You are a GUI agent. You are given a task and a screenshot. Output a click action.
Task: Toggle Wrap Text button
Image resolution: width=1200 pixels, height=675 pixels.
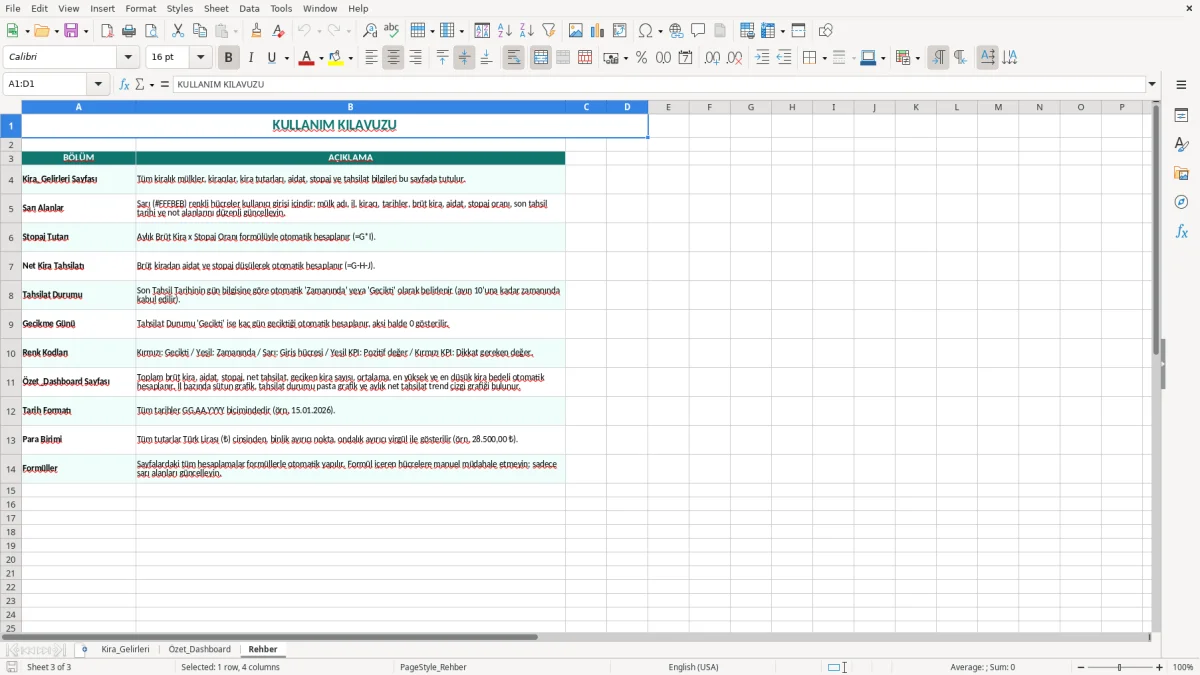coord(514,58)
